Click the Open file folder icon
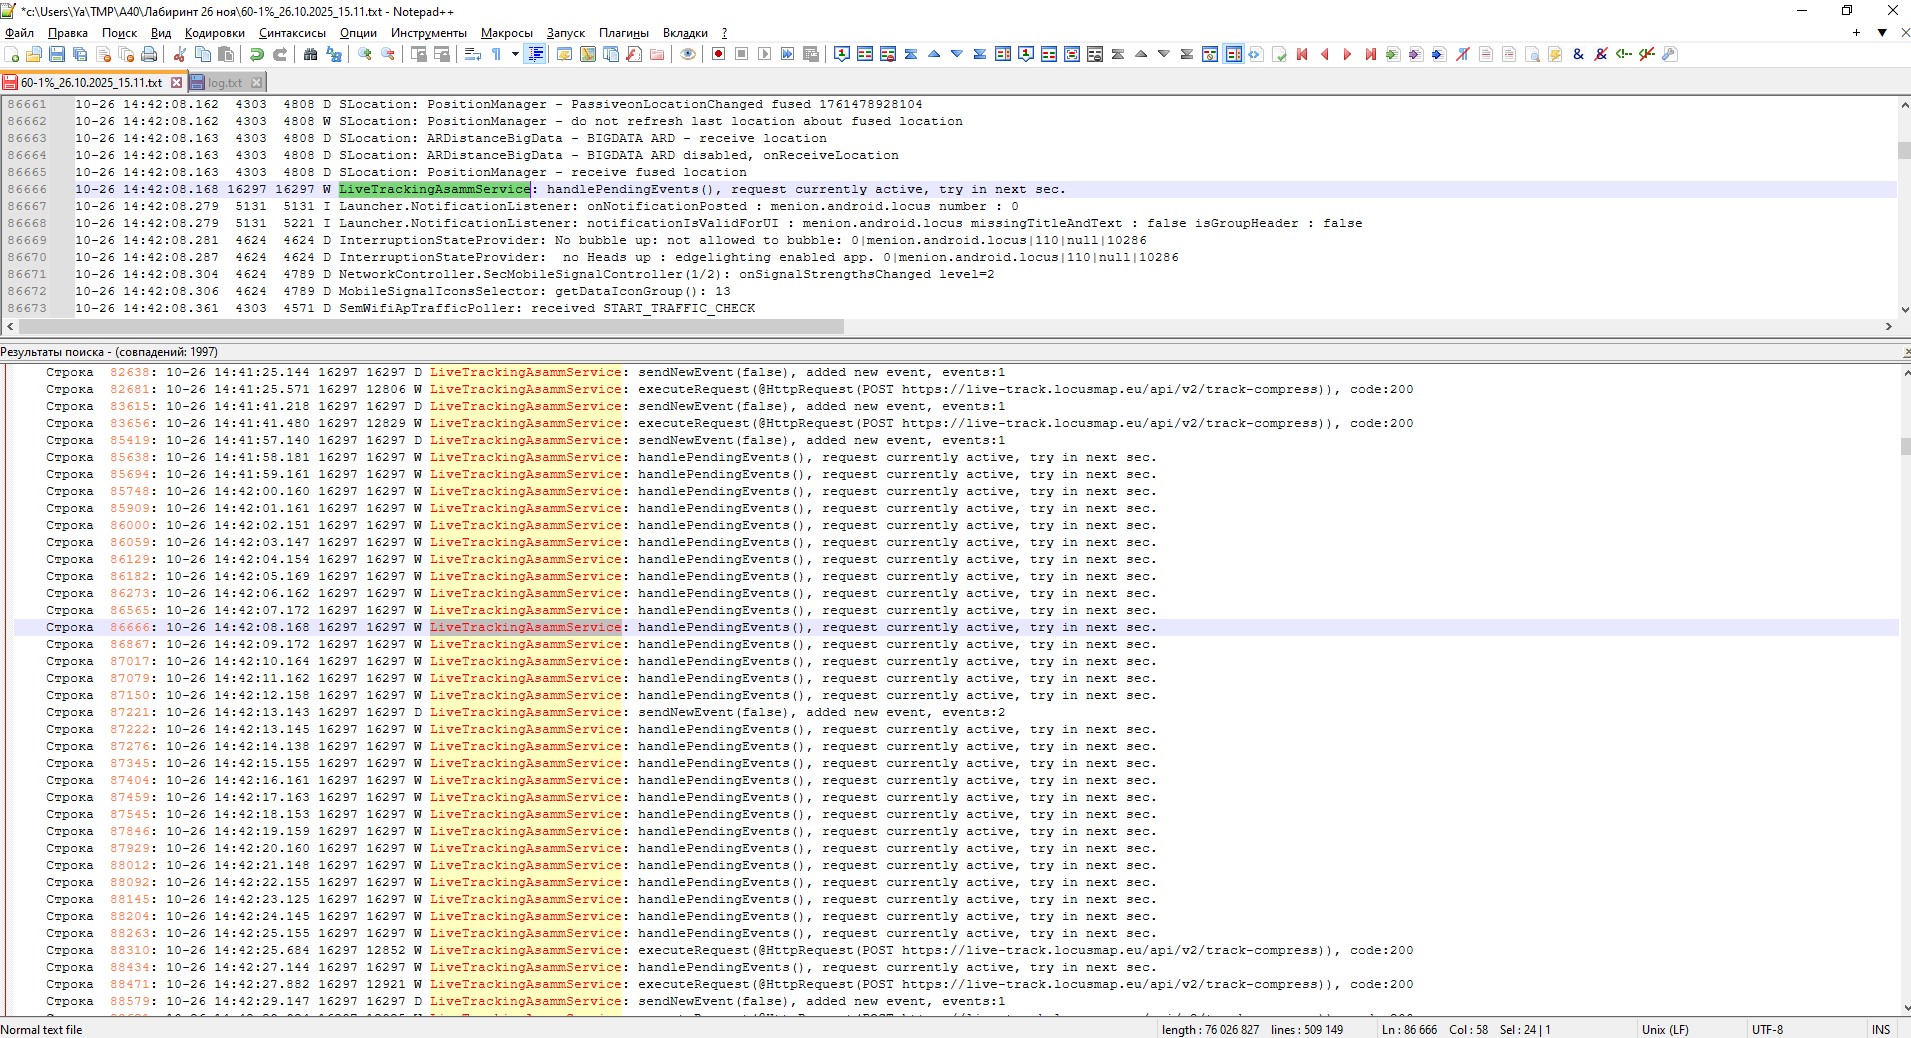 [34, 54]
